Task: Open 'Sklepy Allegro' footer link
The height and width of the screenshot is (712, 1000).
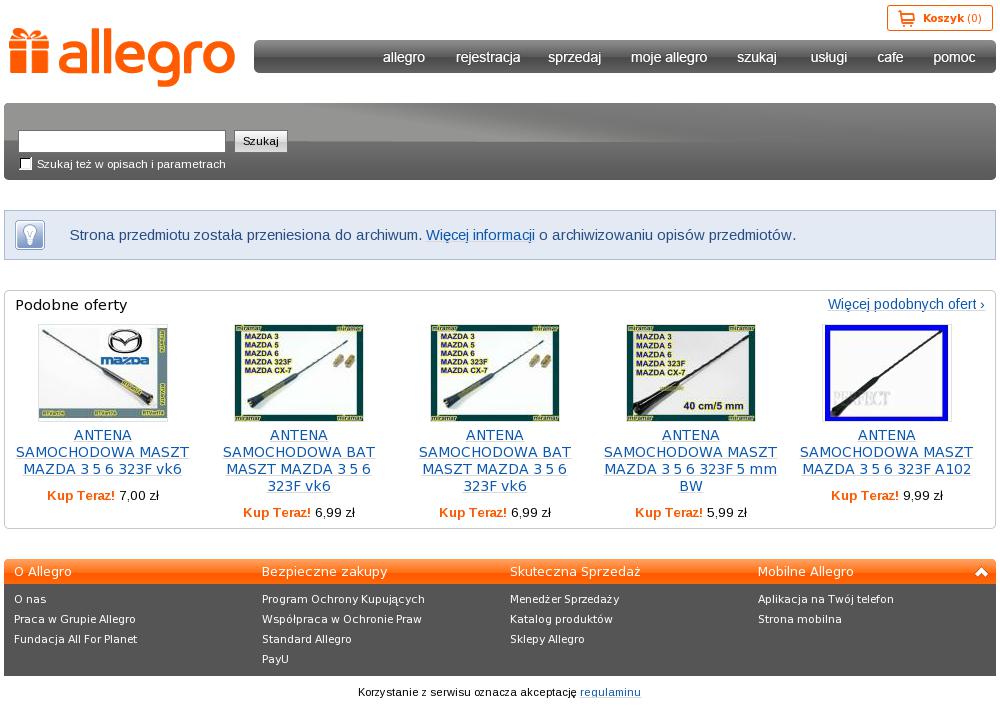Action: [x=547, y=639]
